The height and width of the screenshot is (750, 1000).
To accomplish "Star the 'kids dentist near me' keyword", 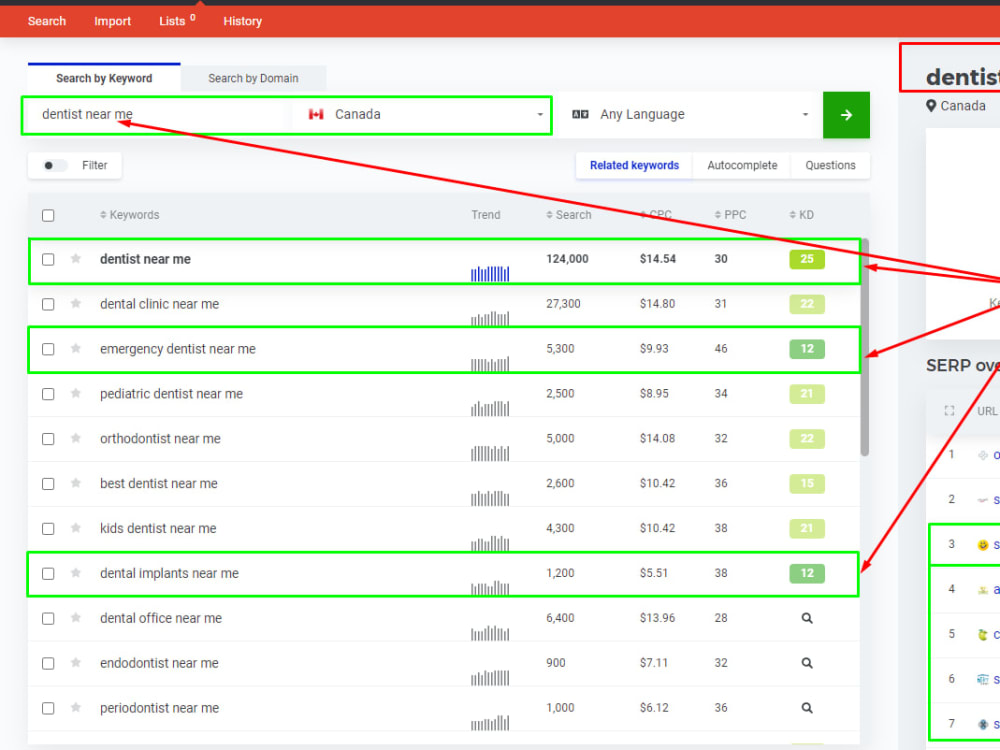I will point(76,528).
